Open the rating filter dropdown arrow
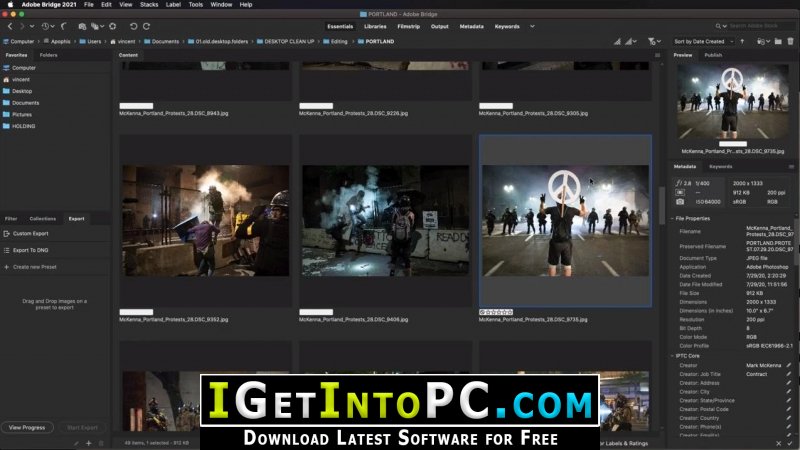Viewport: 800px width, 450px height. 659,41
